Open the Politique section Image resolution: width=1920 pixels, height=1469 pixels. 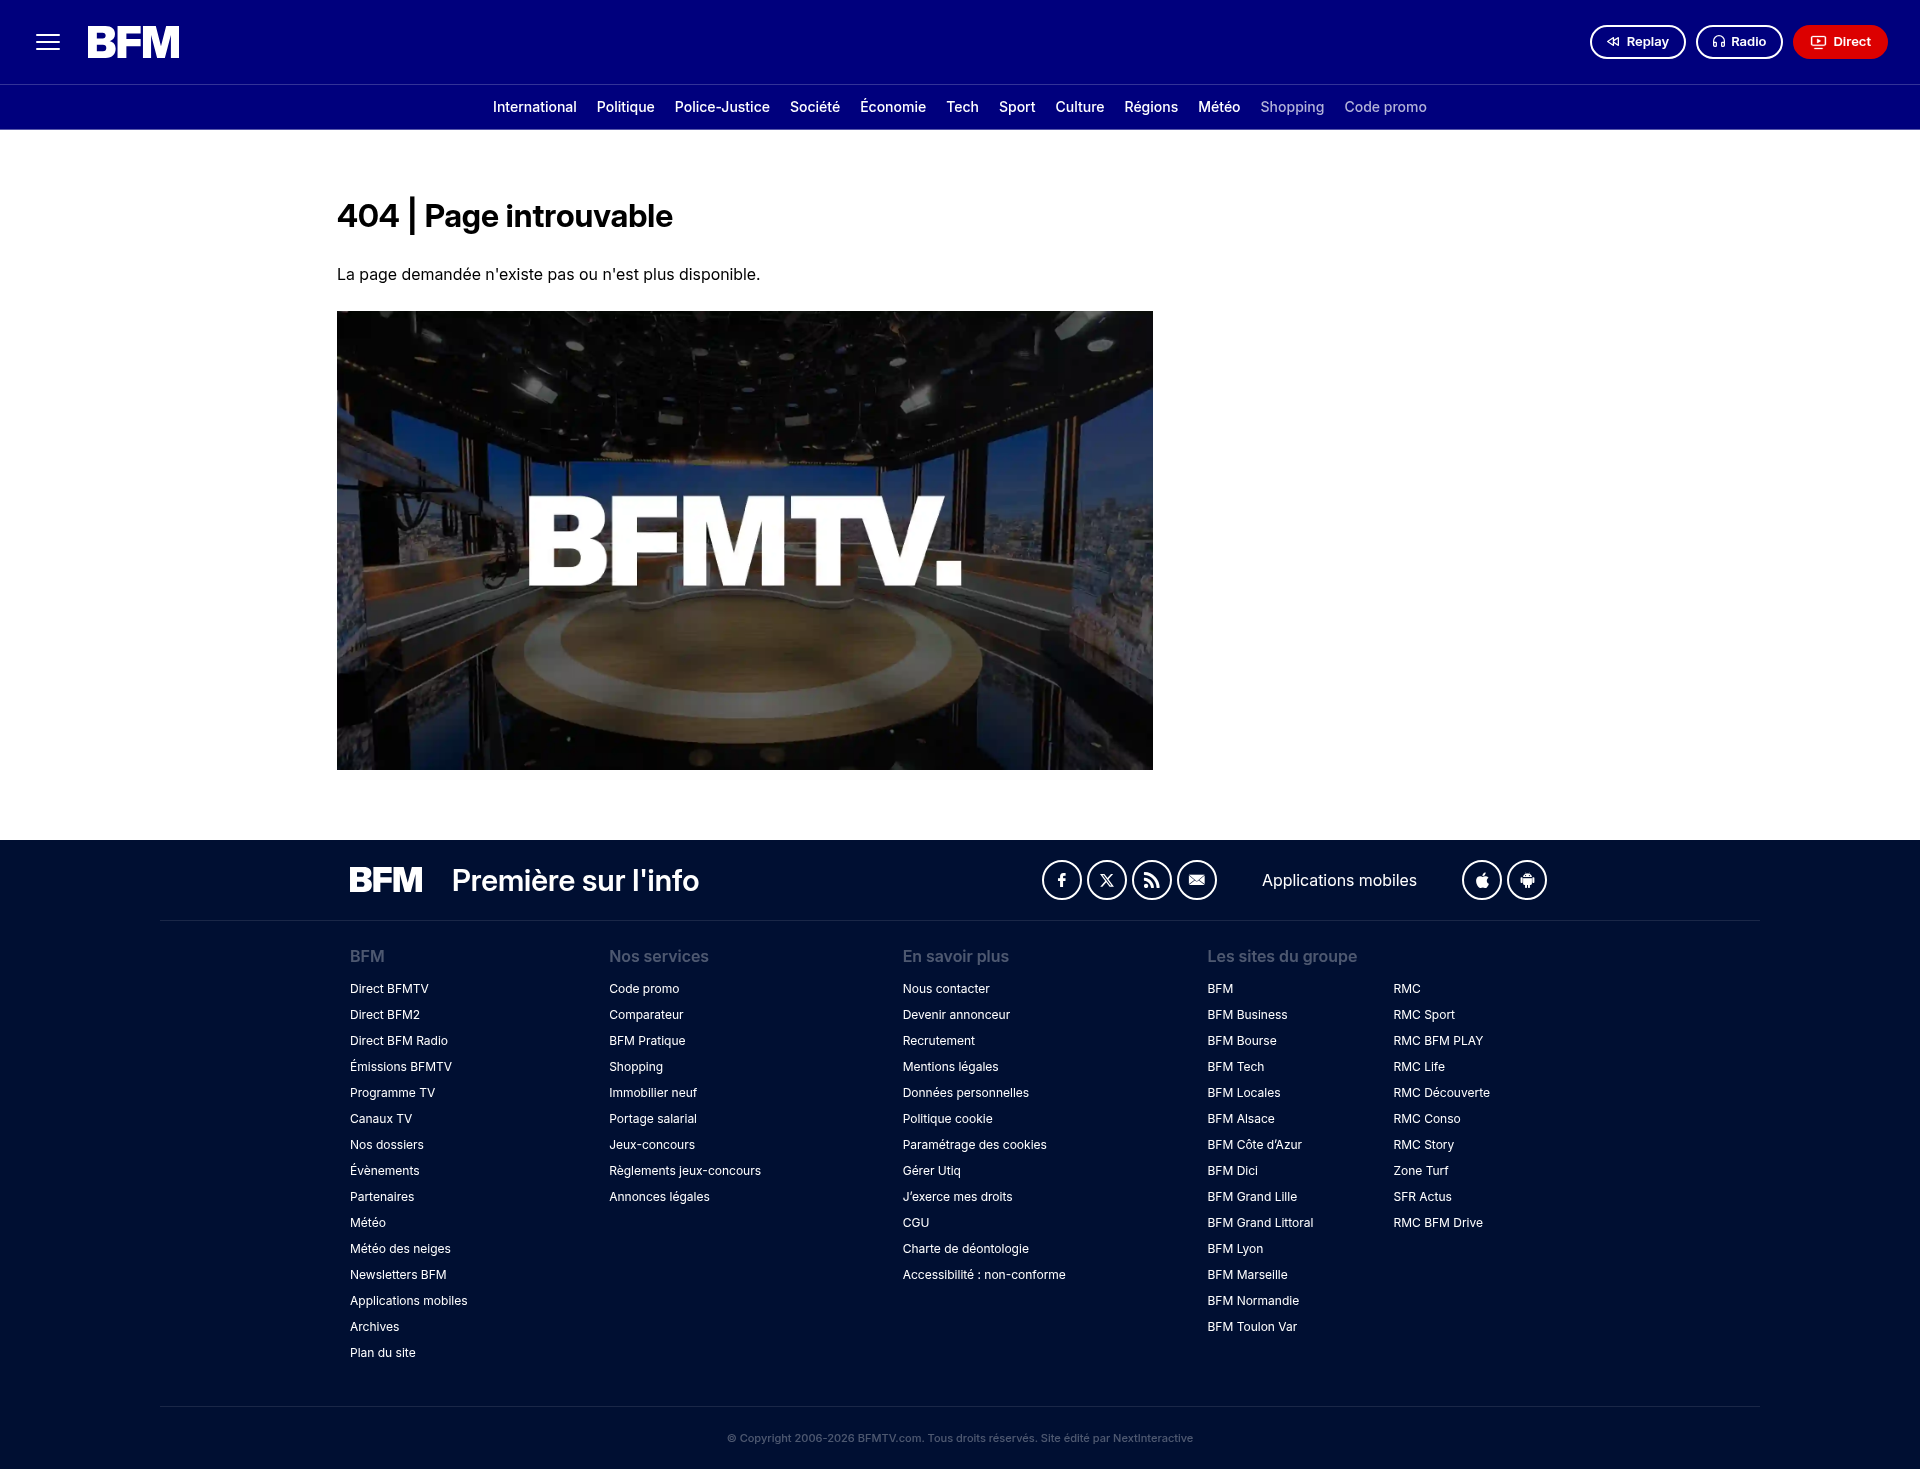[x=626, y=107]
